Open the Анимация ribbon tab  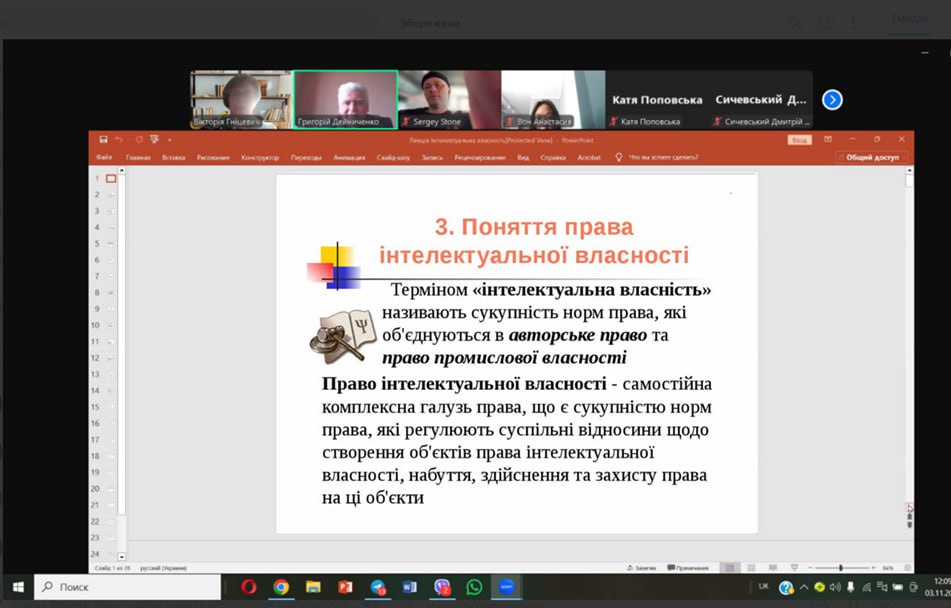(349, 158)
